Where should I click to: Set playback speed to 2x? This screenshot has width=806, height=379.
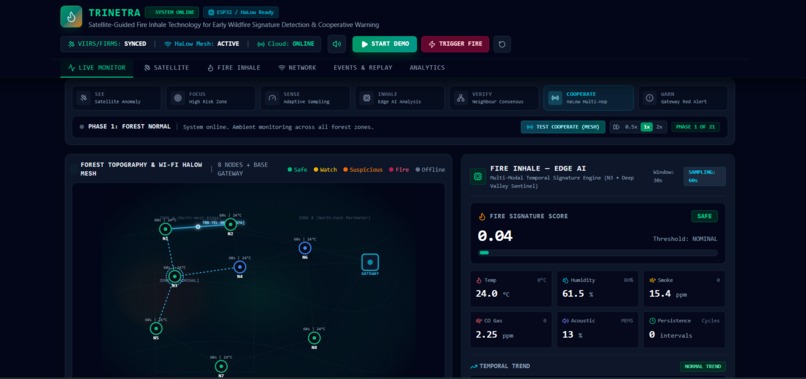coord(660,127)
